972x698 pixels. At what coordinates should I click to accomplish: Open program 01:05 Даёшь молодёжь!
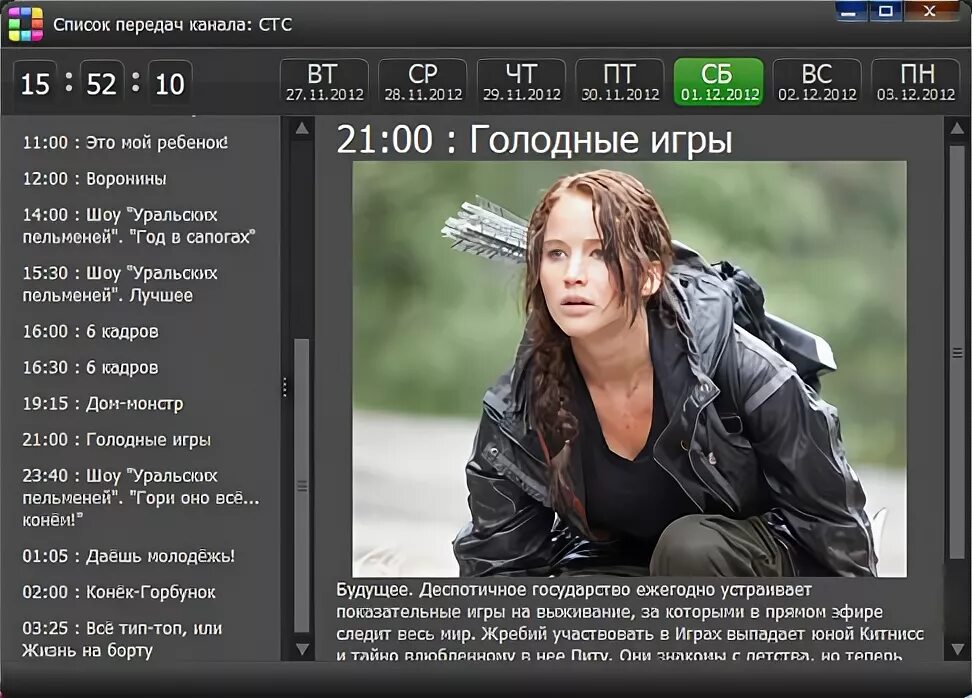[129, 556]
